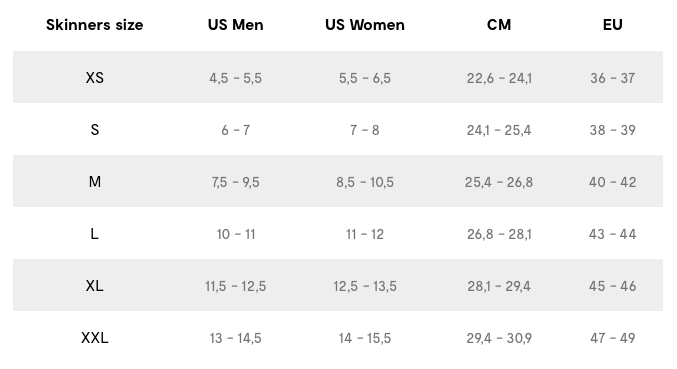Image resolution: width=677 pixels, height=369 pixels.
Task: Click US Men value 4,5 – 5,5
Action: pos(235,78)
